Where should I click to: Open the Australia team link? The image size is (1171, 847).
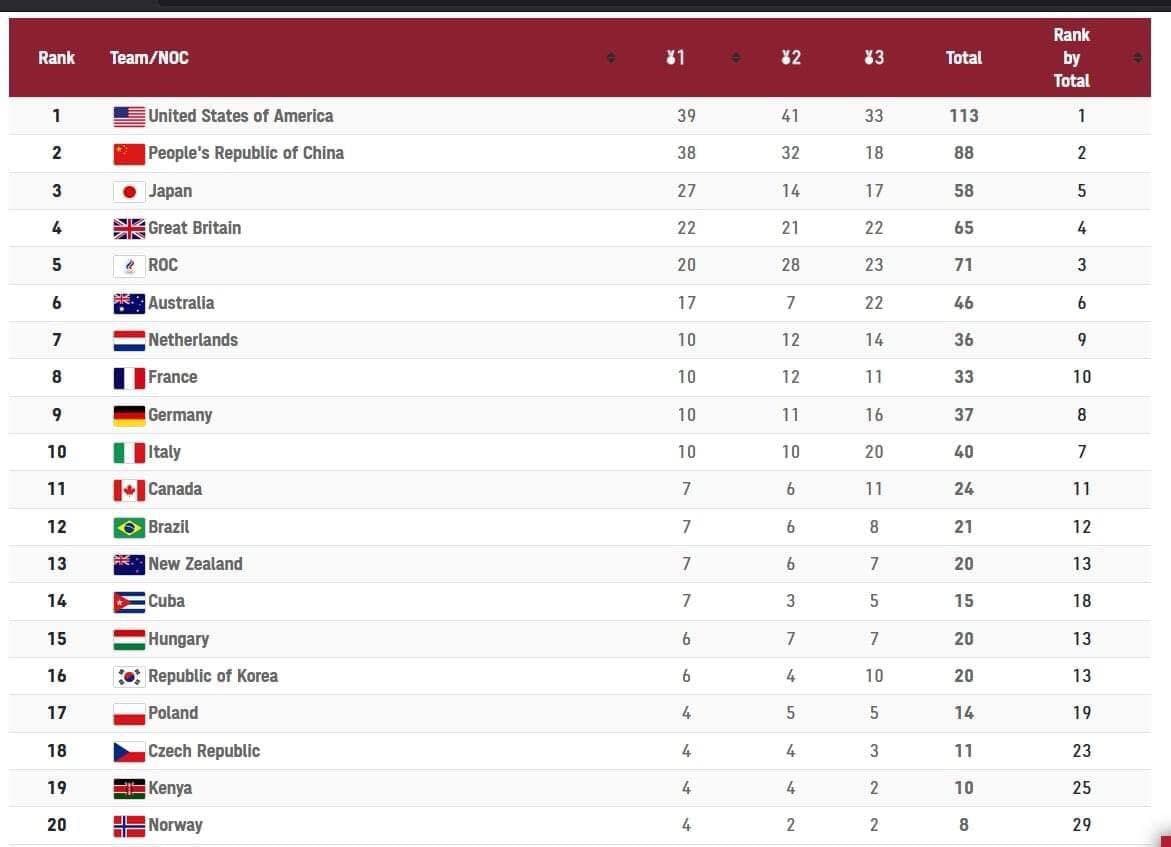pyautogui.click(x=181, y=302)
